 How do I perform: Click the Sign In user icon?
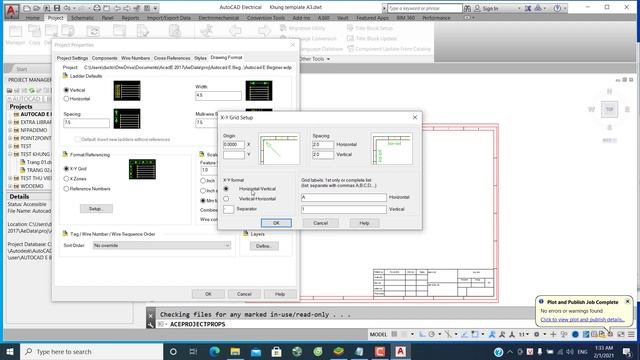coord(477,8)
